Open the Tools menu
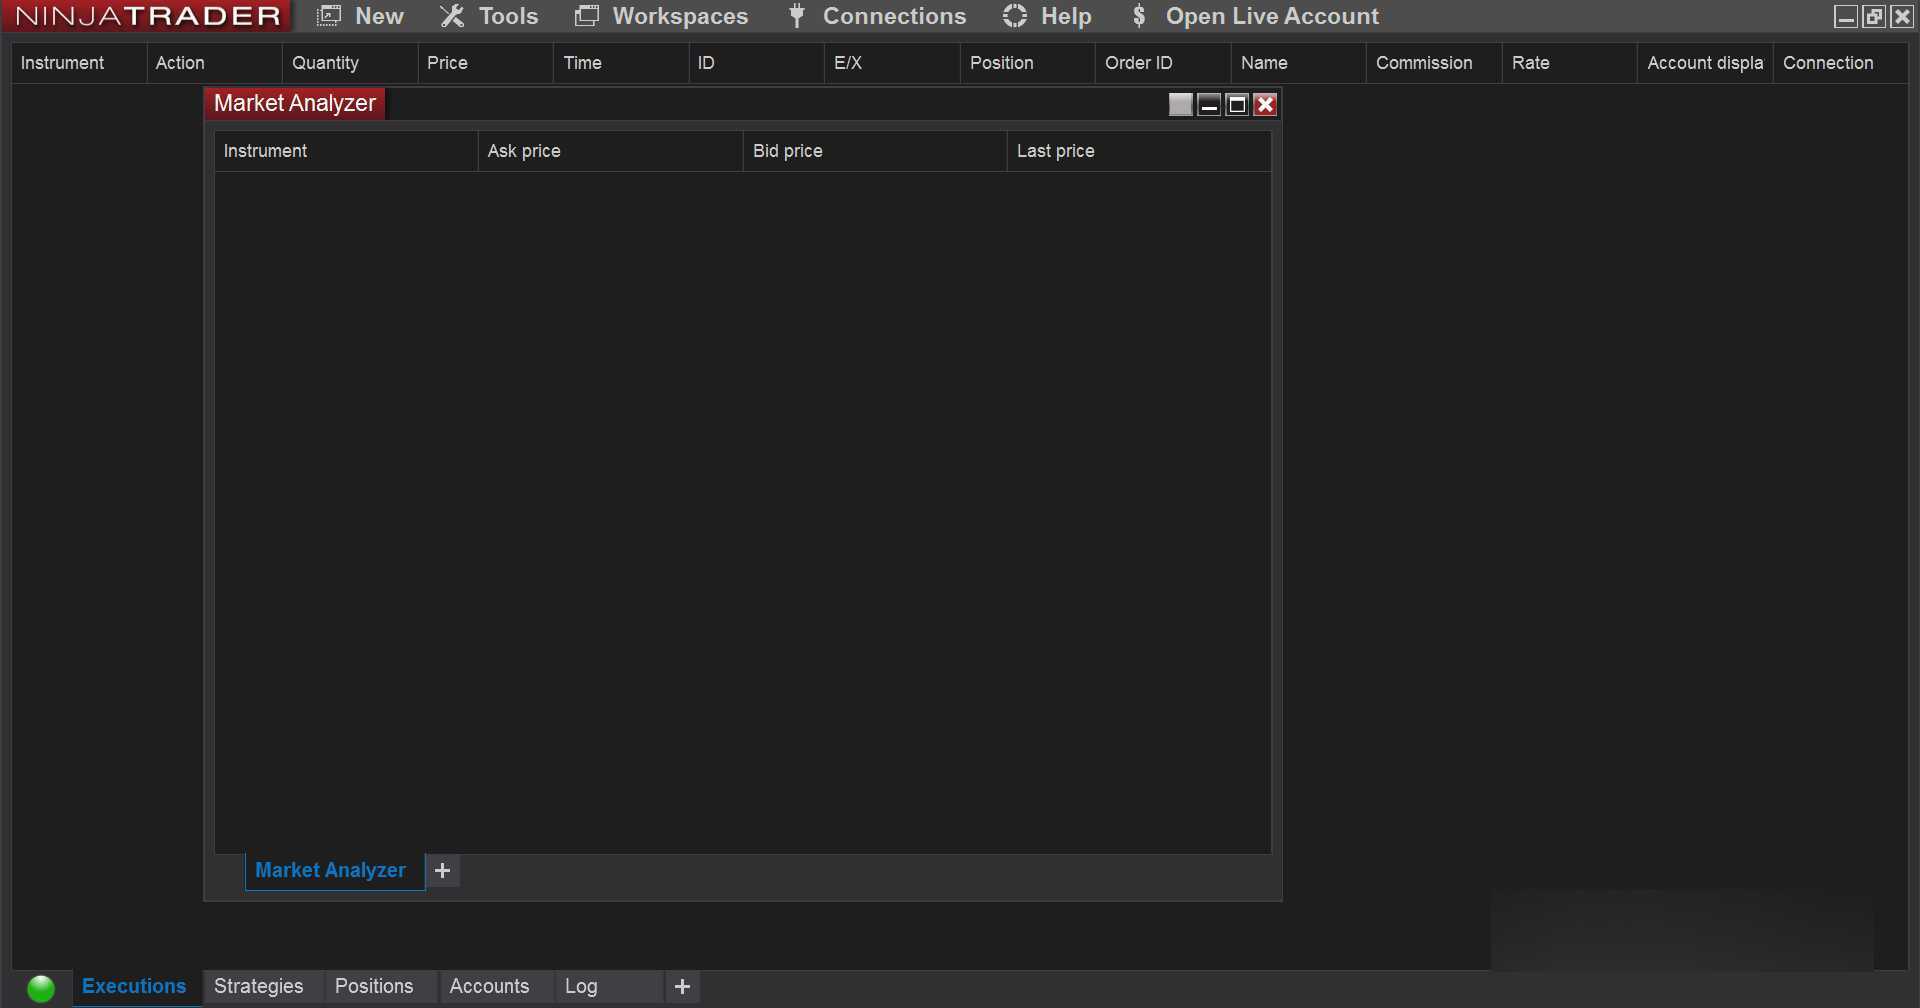 pyautogui.click(x=490, y=16)
